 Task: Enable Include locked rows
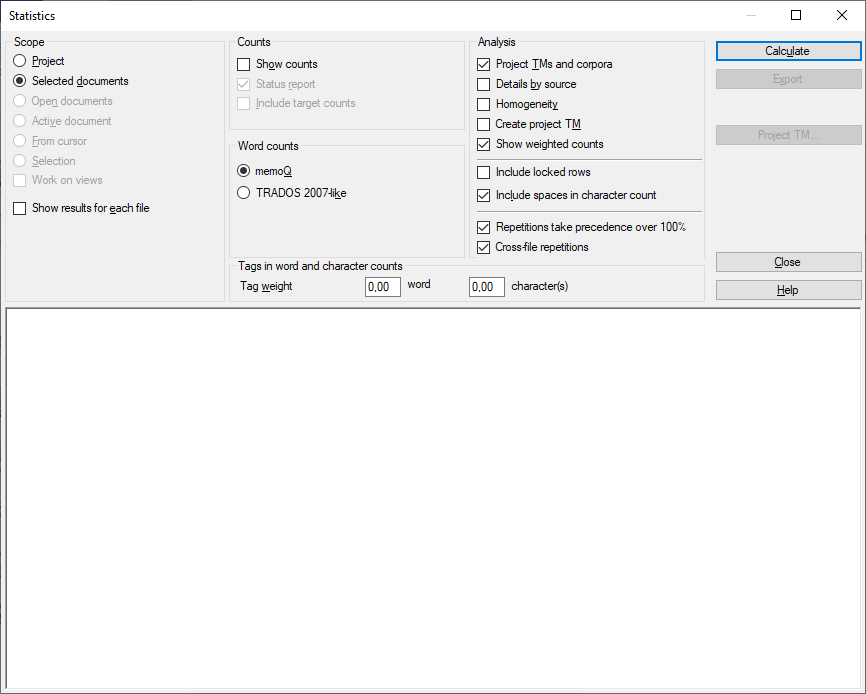pos(483,172)
